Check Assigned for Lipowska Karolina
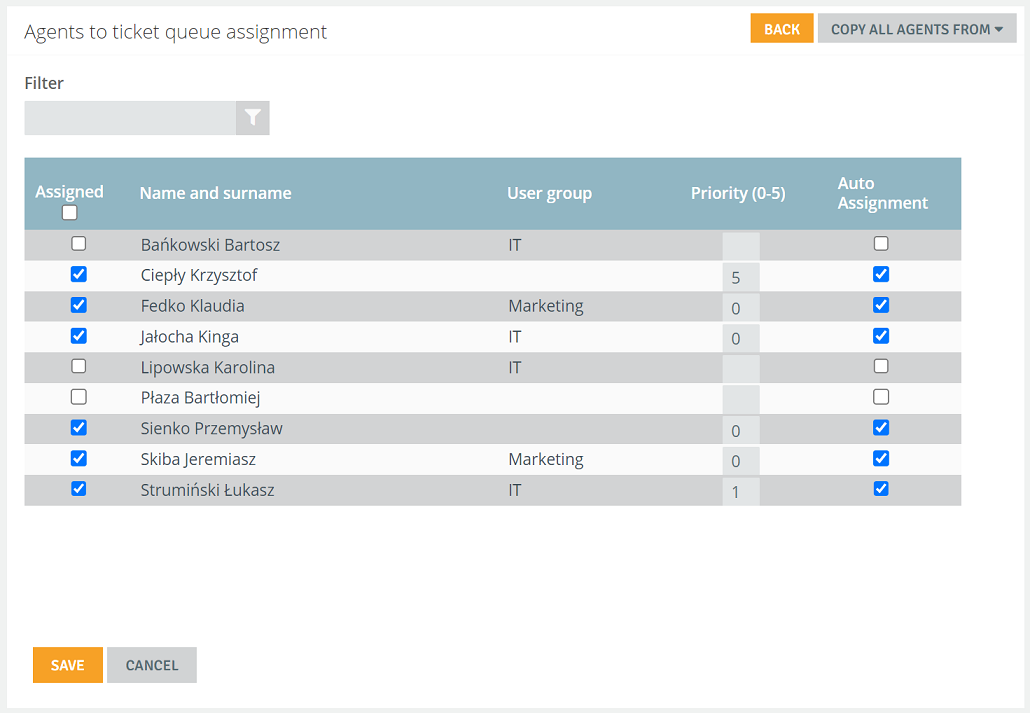The image size is (1030, 713). tap(79, 366)
